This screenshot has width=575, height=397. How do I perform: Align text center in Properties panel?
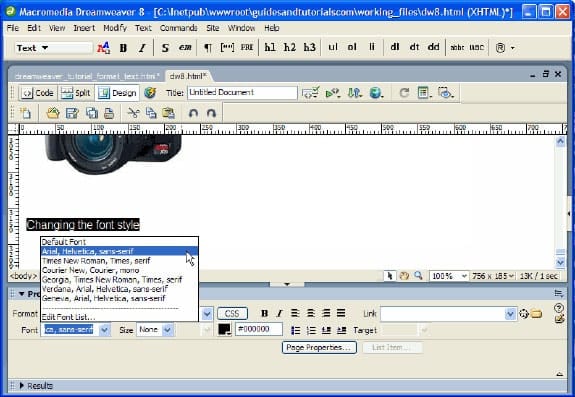pos(311,313)
